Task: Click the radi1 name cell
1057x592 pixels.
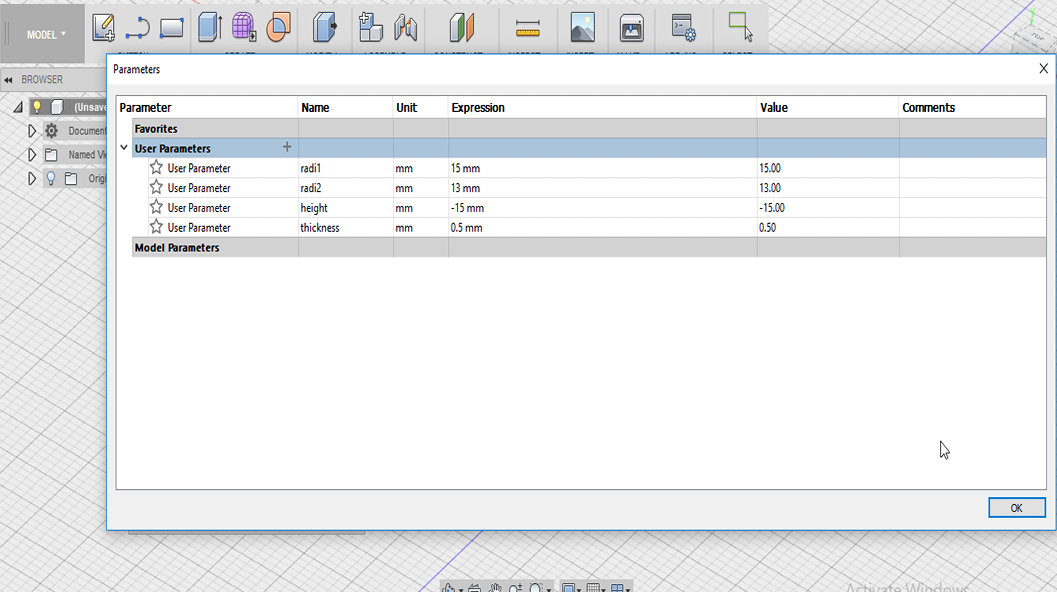Action: point(345,168)
